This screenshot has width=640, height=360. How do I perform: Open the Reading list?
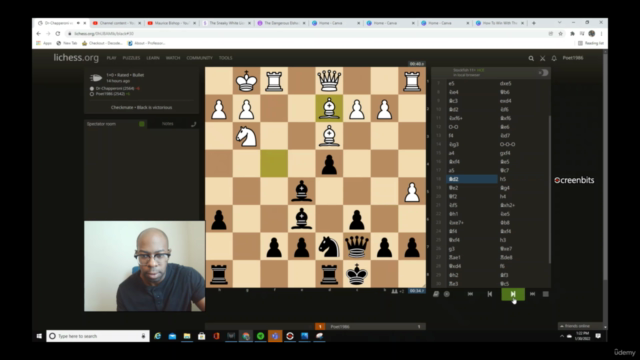coord(591,43)
